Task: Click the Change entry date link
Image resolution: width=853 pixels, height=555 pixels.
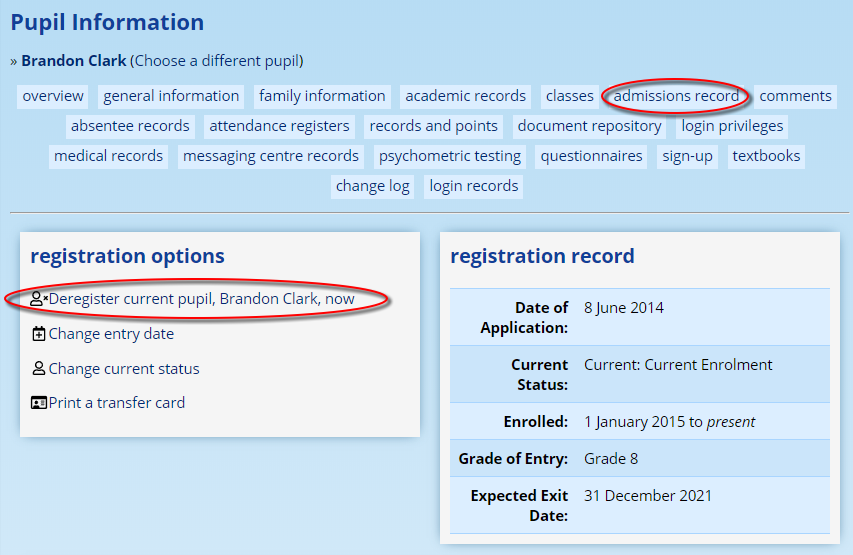Action: coord(111,334)
